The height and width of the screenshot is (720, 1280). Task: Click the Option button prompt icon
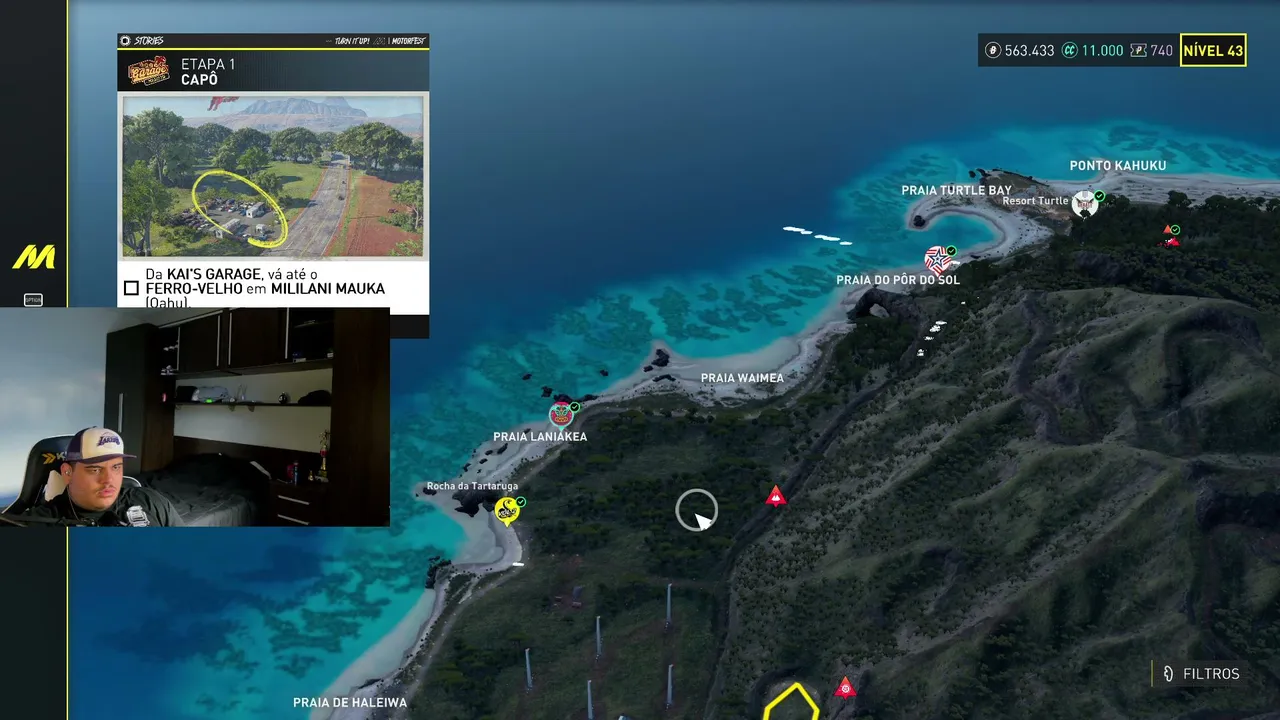(33, 299)
